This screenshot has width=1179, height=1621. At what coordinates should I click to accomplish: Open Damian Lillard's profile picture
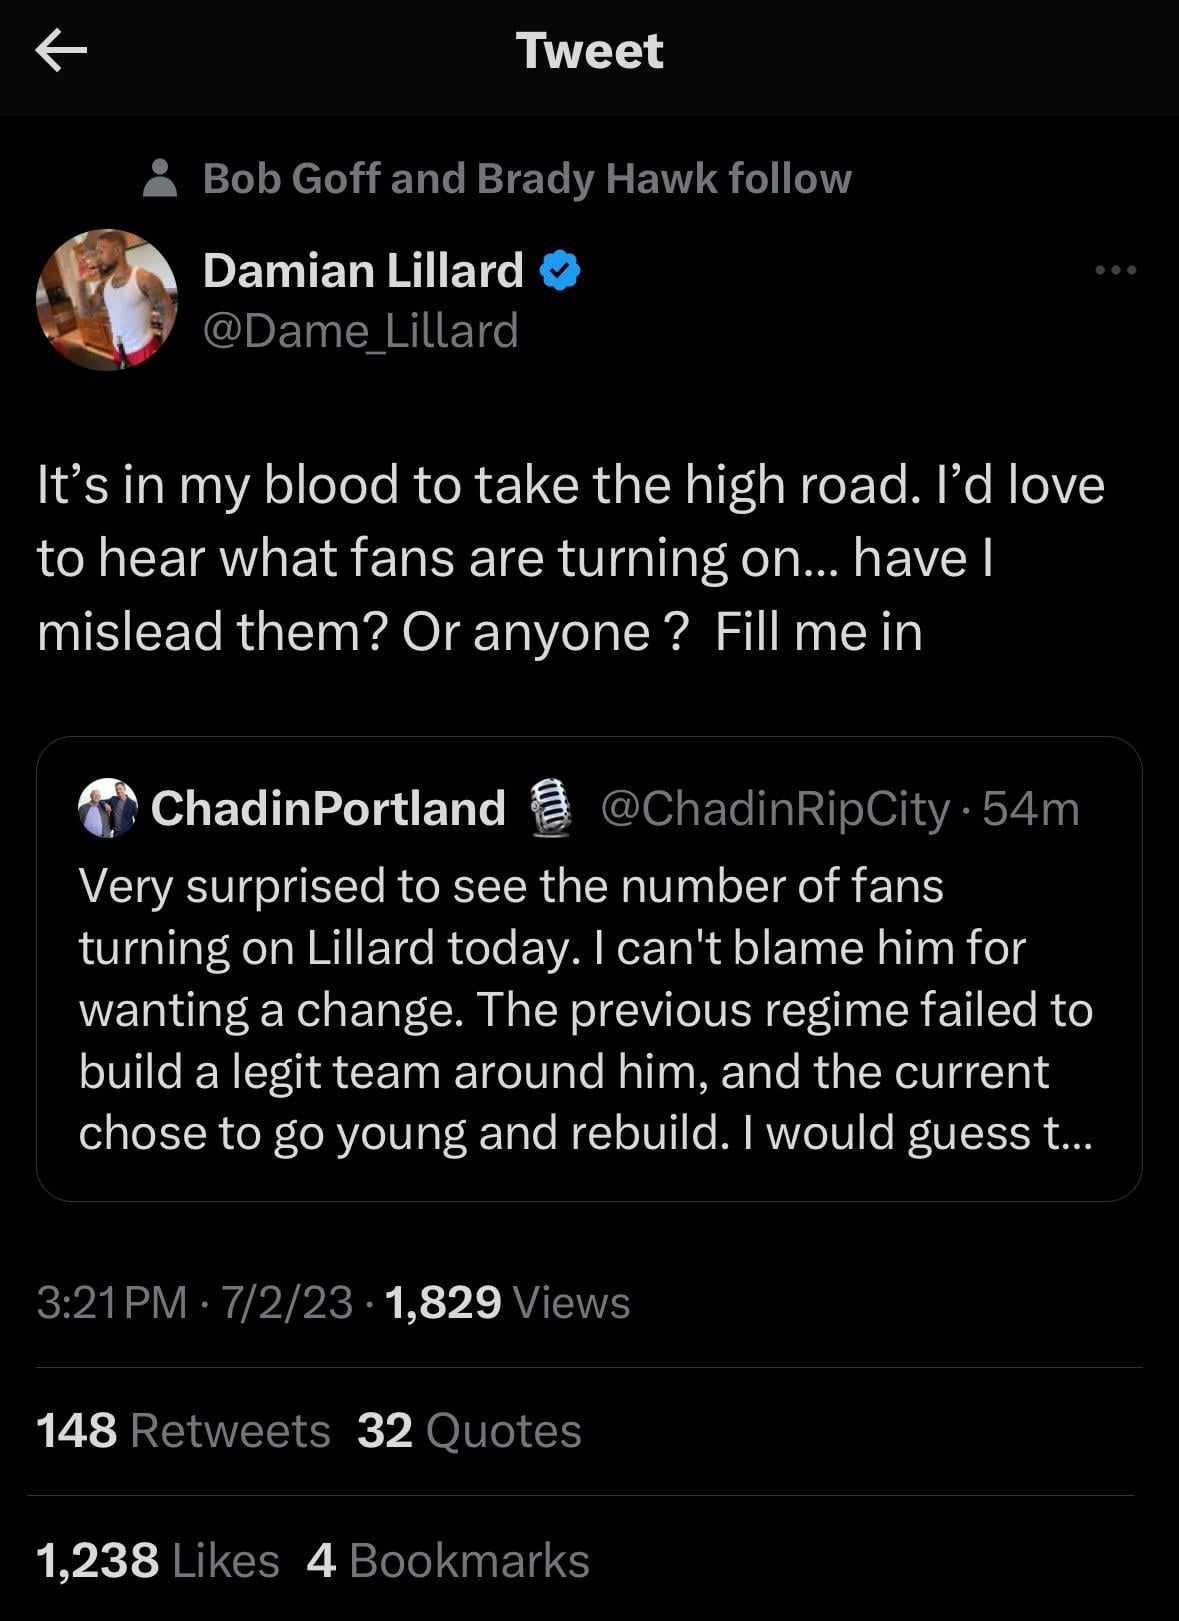click(x=107, y=300)
